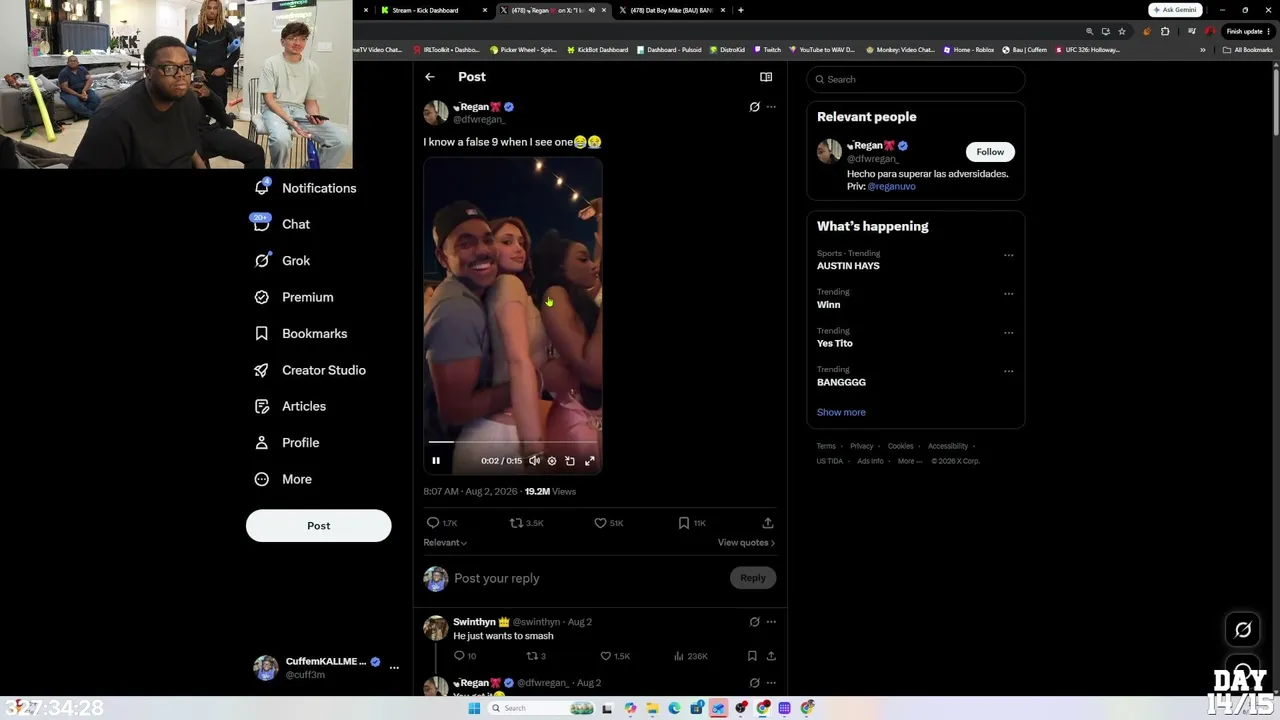Mute the playing X browser tab
Viewport: 1280px width, 720px height.
(x=591, y=10)
